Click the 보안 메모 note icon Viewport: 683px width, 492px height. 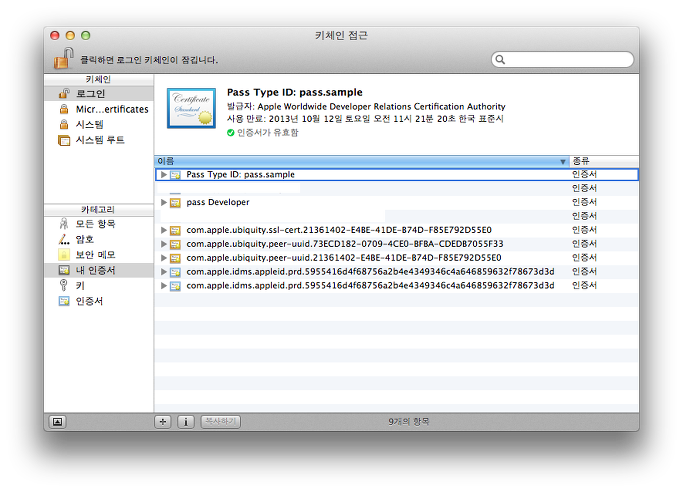coord(64,255)
